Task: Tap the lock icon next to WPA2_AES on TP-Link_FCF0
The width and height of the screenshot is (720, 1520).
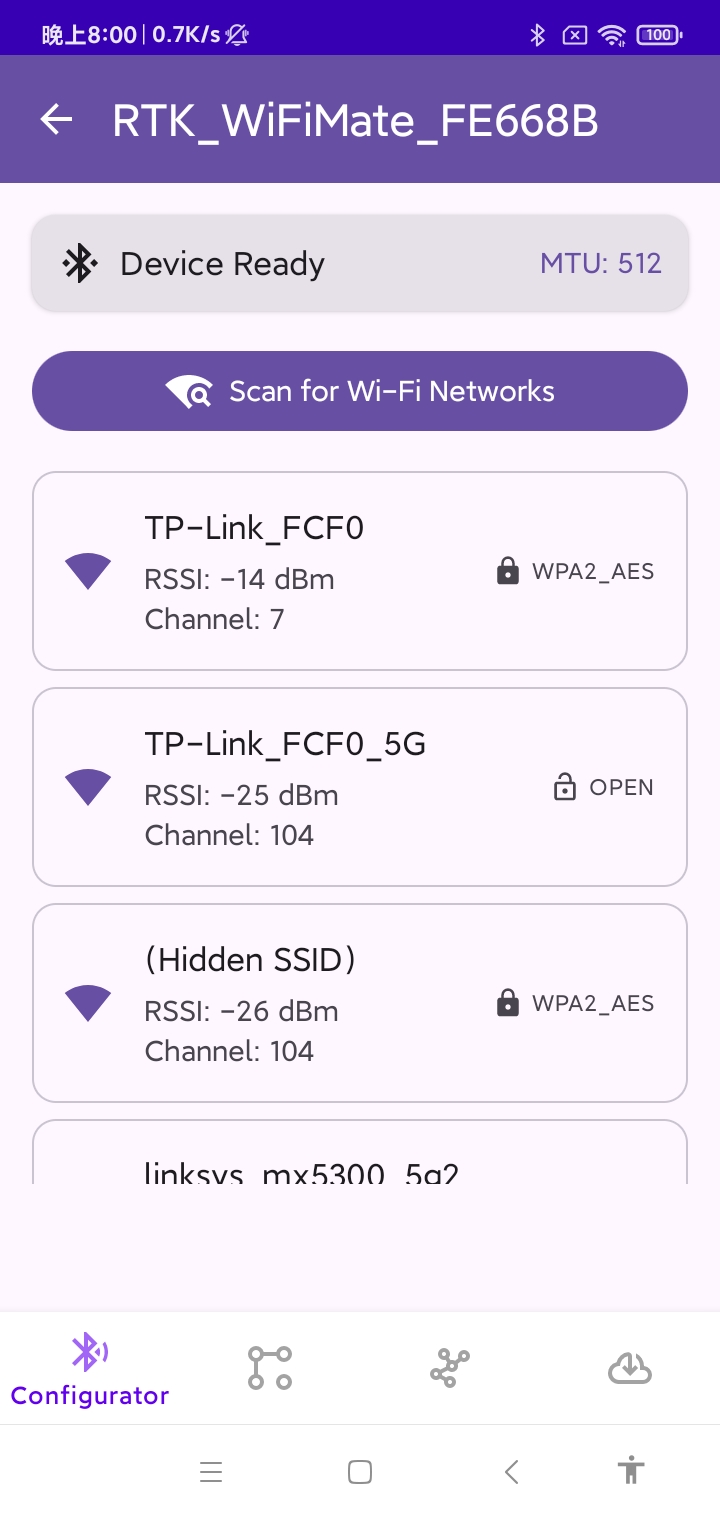Action: pos(508,572)
